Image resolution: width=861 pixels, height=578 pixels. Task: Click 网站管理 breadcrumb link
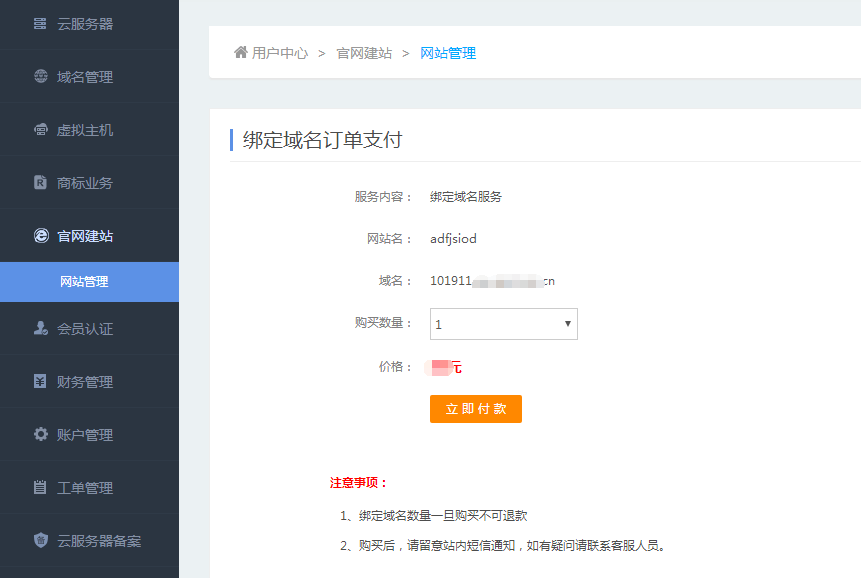pos(448,53)
